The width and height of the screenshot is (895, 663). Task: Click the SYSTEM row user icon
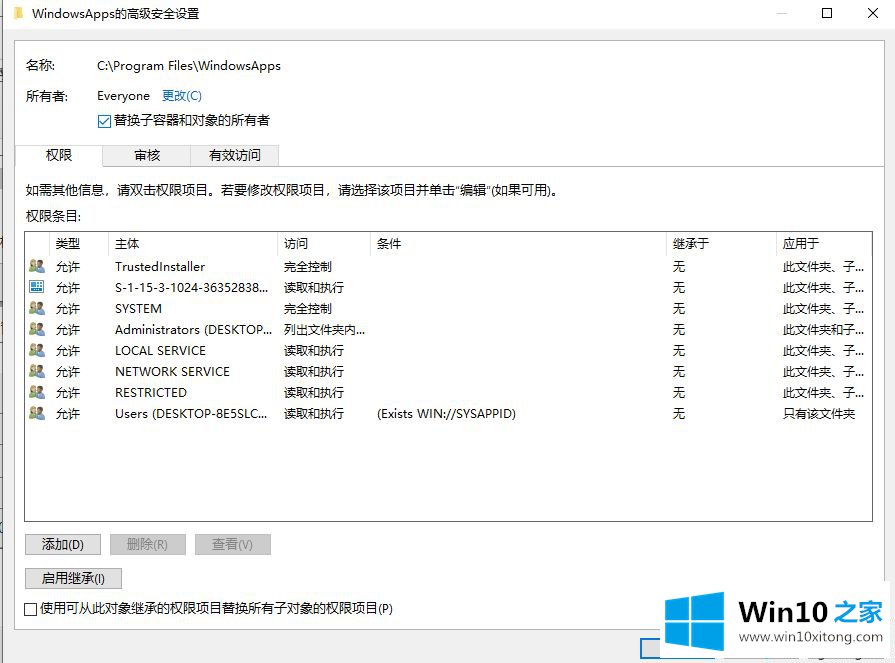pos(37,308)
